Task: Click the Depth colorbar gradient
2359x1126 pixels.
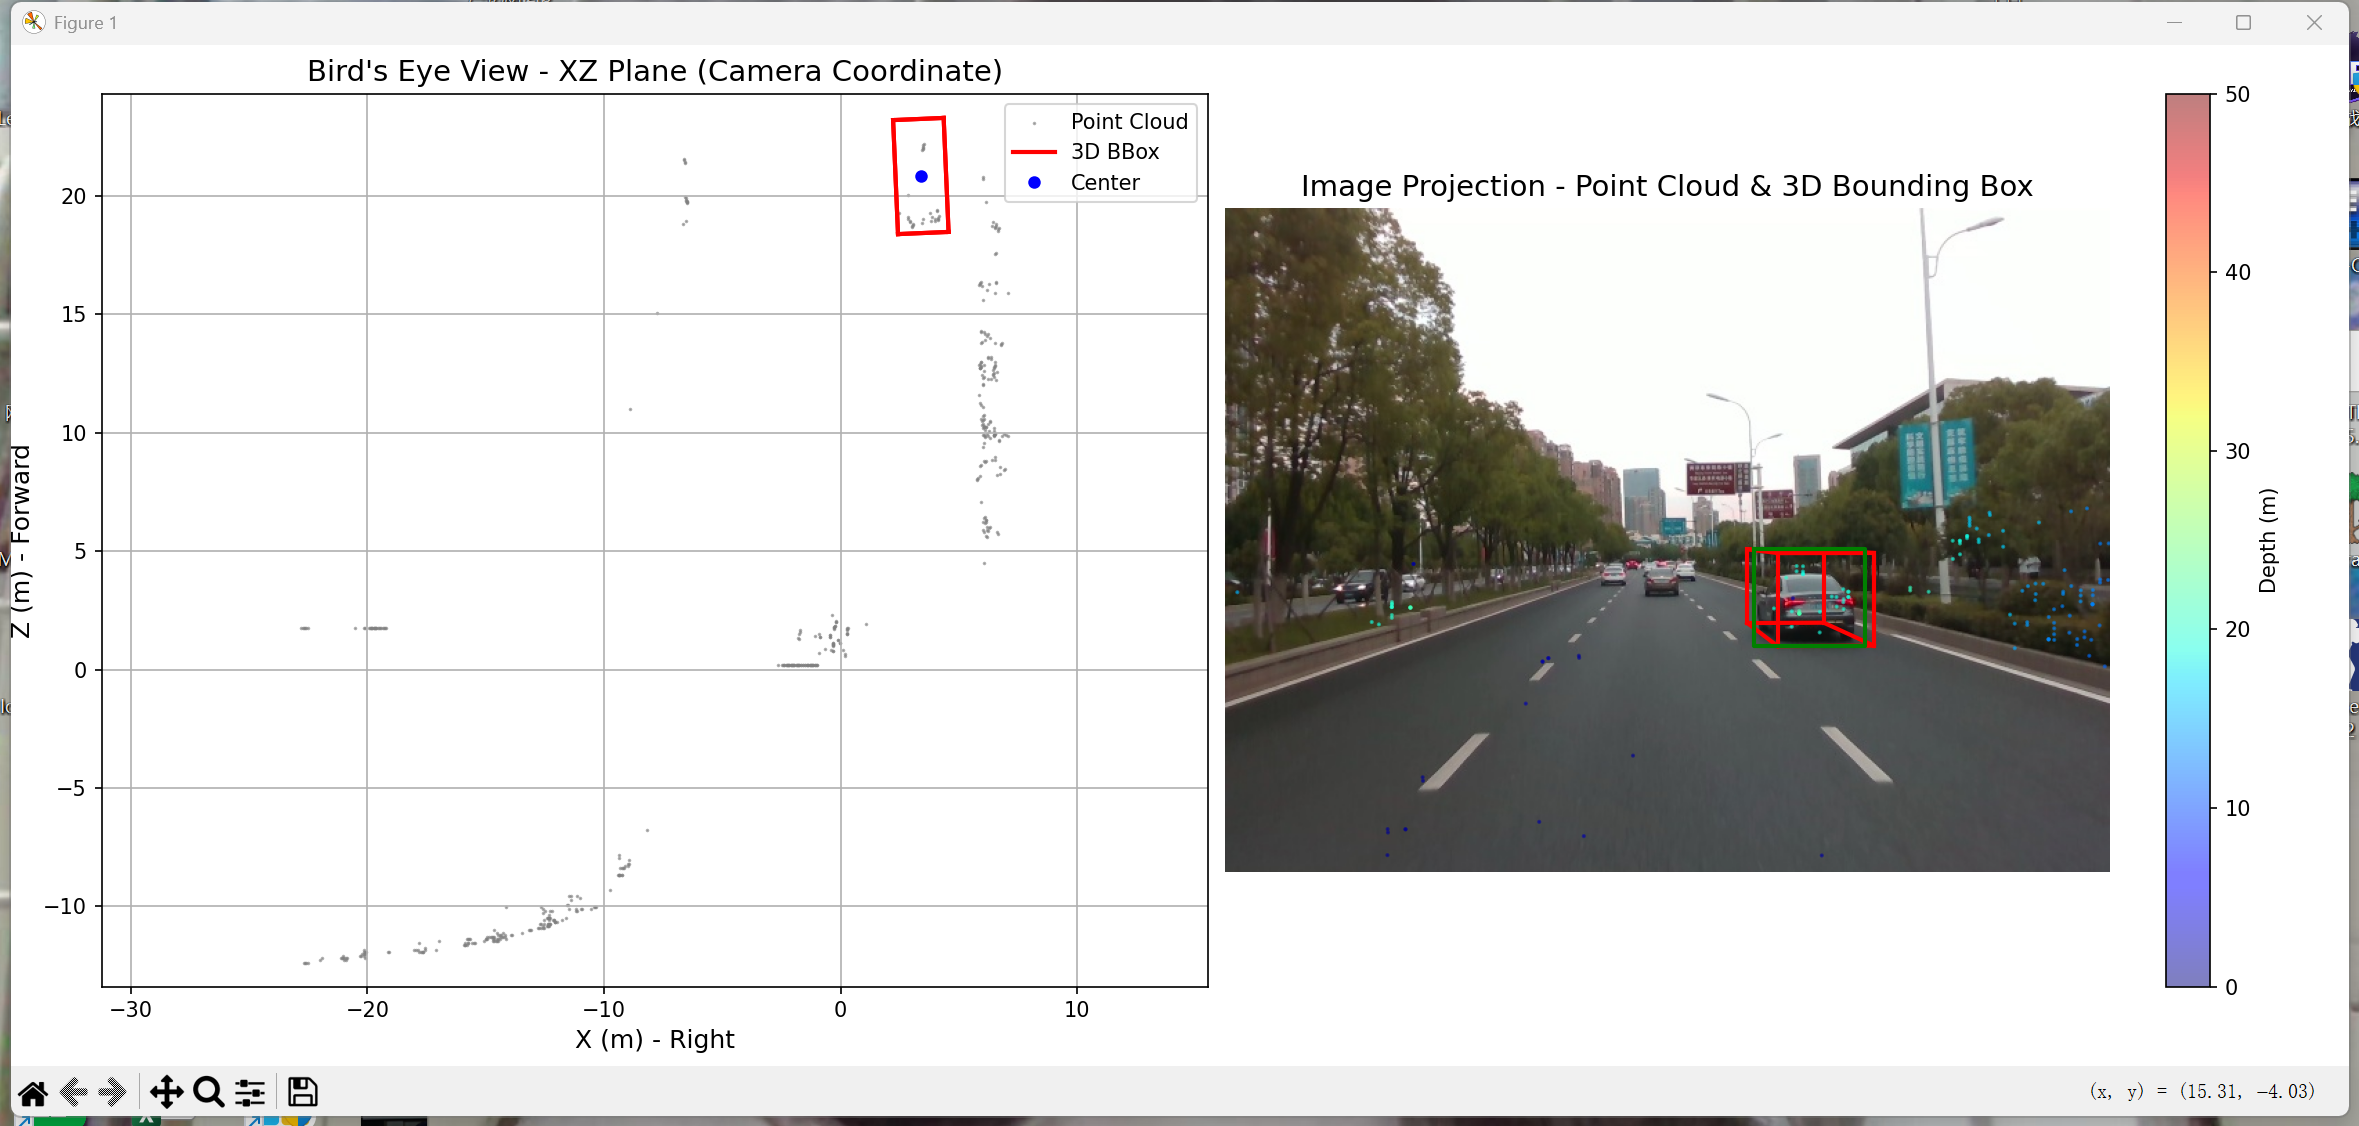Action: point(2188,540)
